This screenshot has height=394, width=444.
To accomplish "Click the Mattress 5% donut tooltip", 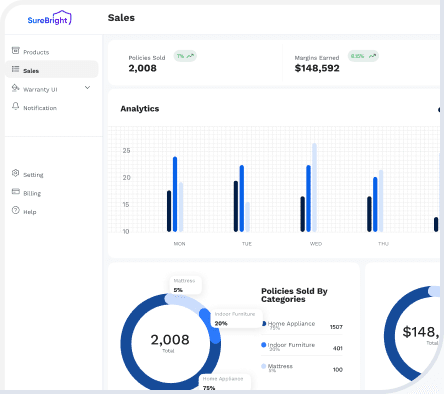I will 185,285.
